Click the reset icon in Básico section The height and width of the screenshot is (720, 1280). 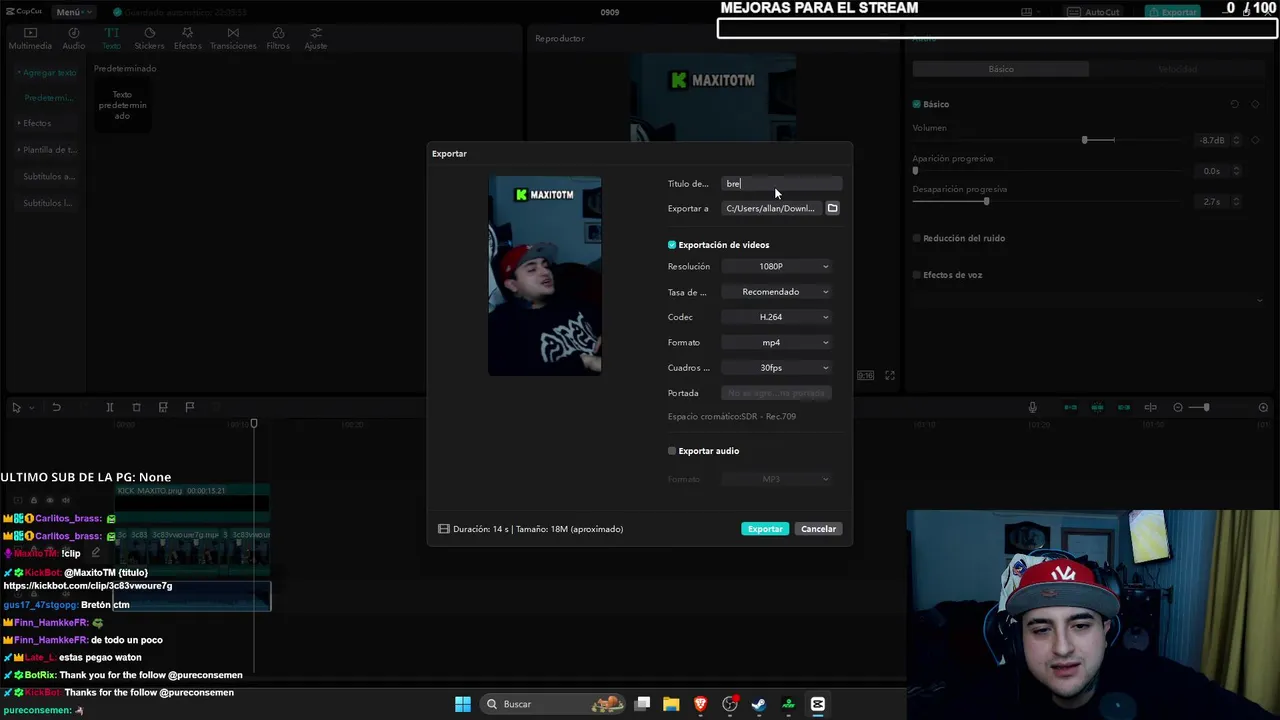pos(1235,104)
